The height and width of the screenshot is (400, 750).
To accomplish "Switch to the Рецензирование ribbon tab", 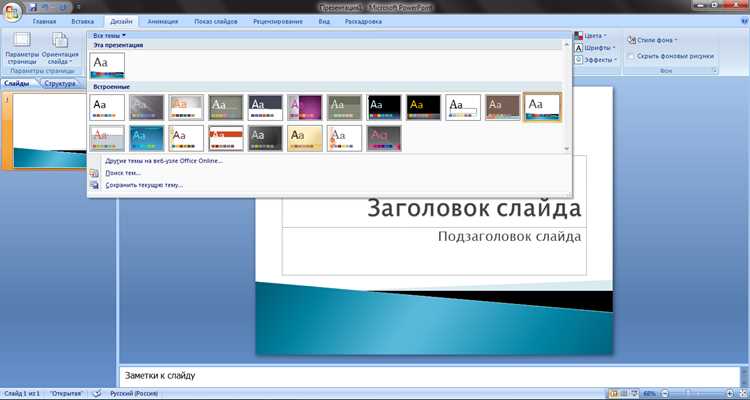I will (278, 22).
